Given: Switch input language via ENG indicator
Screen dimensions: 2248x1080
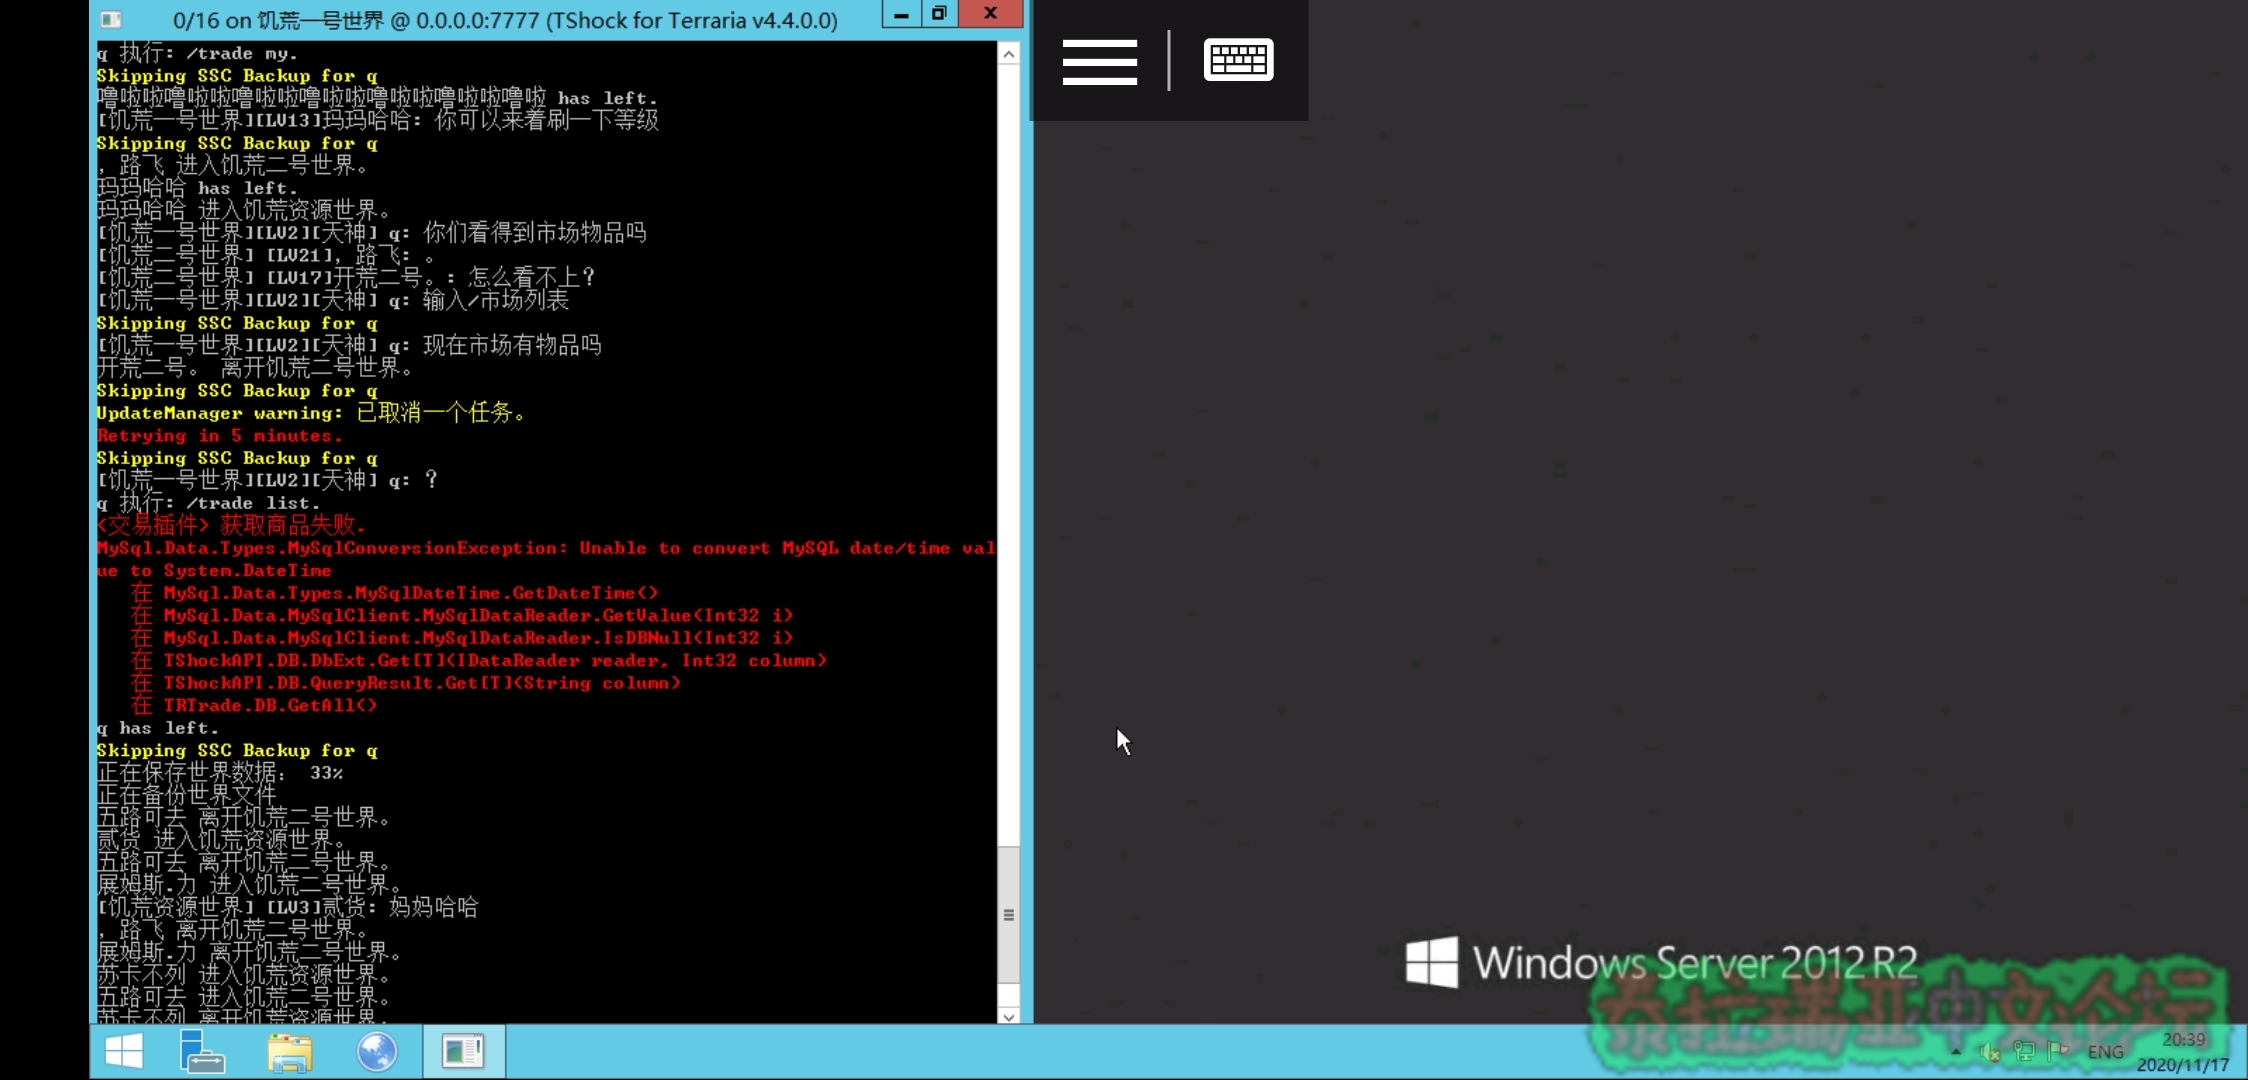Looking at the screenshot, I should click(2105, 1052).
